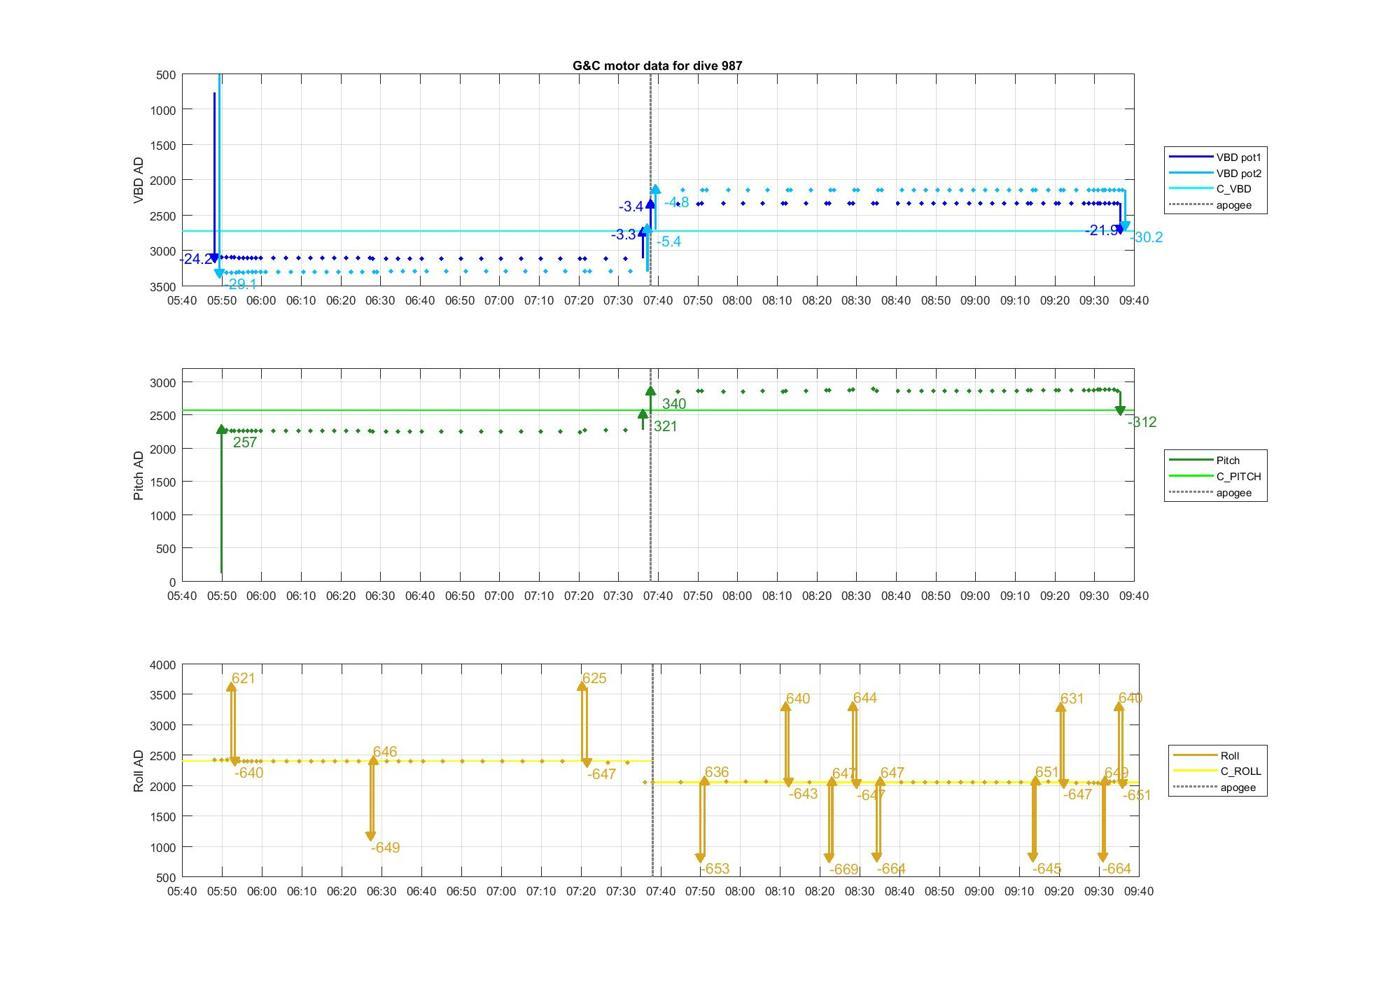
Task: Click the apogee dashed line in the Pitch plot
Action: point(651,475)
